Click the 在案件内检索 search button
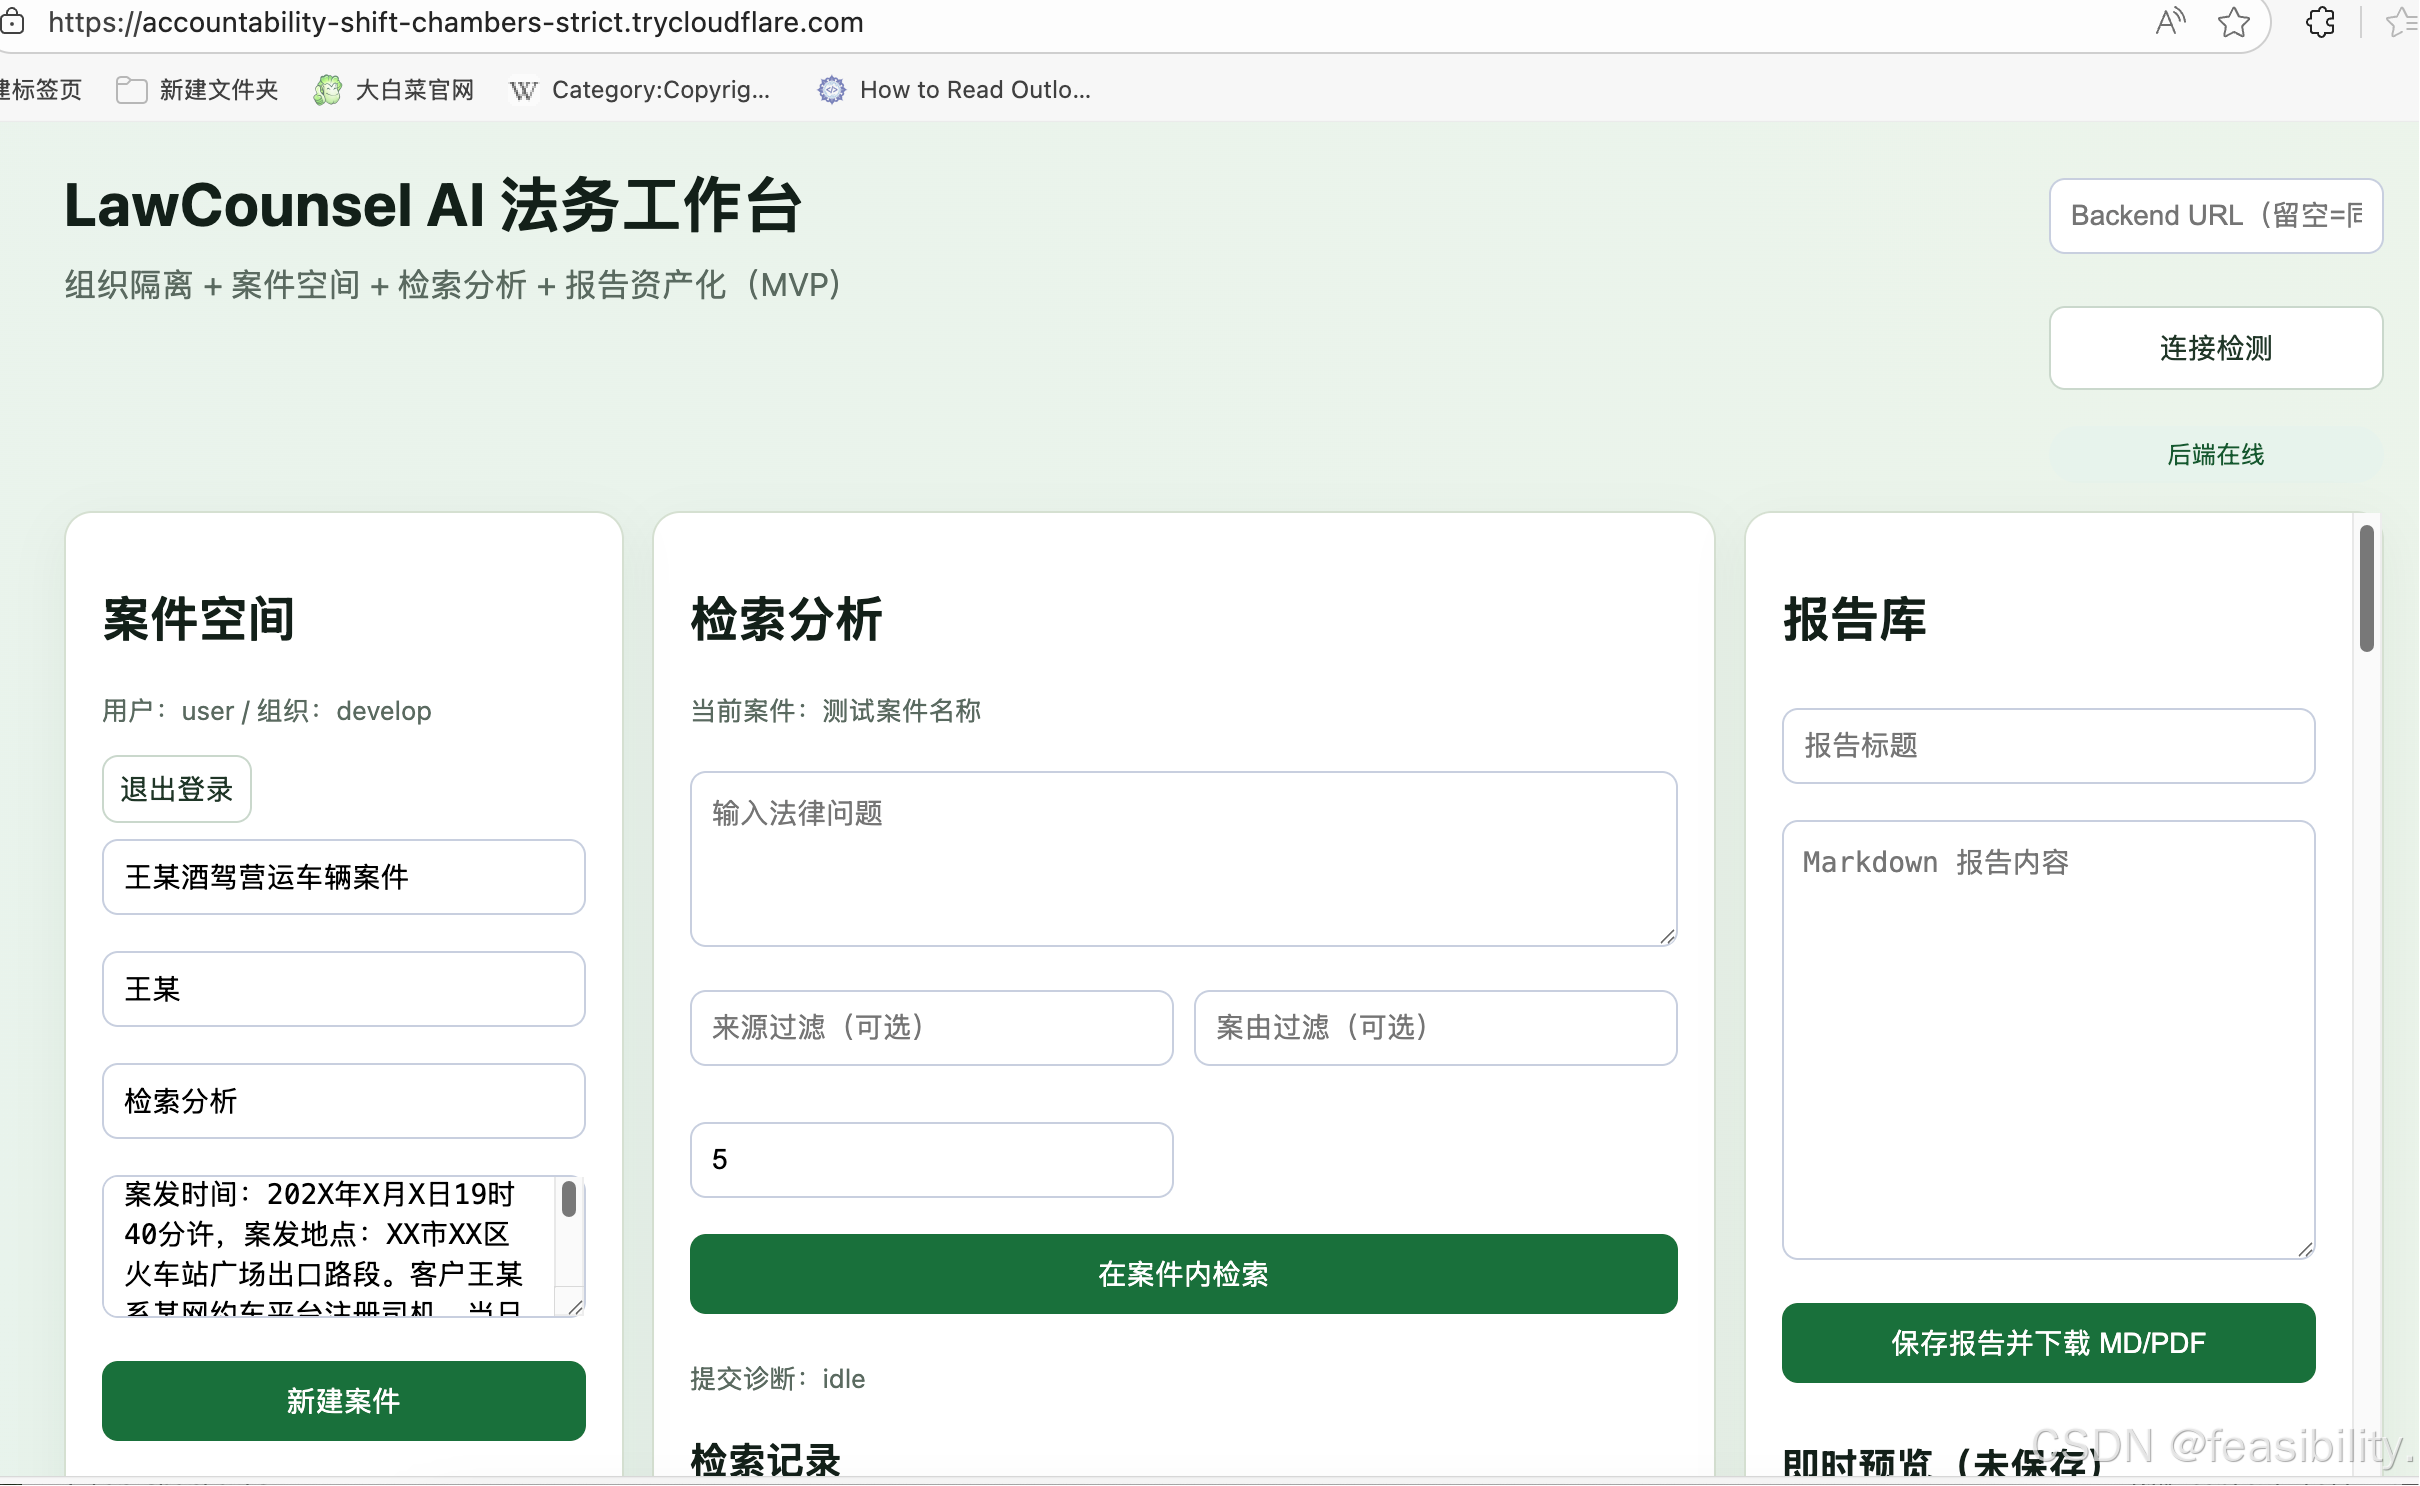Screen dimensions: 2420x1486 pyautogui.click(x=1183, y=1274)
